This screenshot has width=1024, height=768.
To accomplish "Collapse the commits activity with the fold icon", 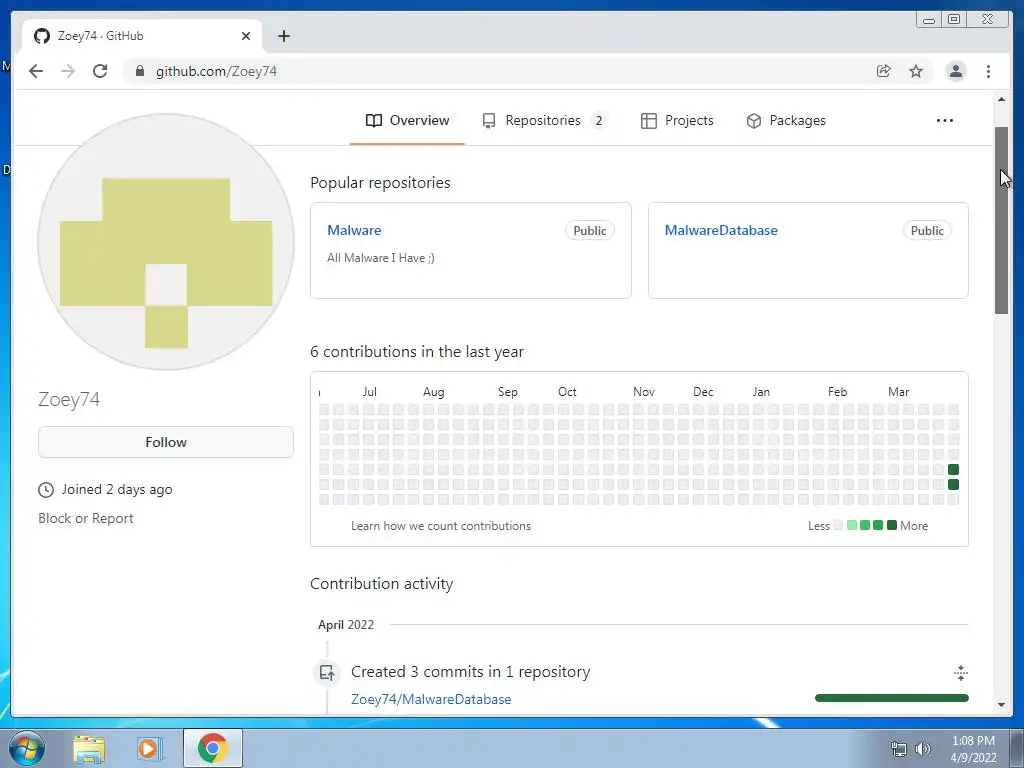I will point(961,673).
